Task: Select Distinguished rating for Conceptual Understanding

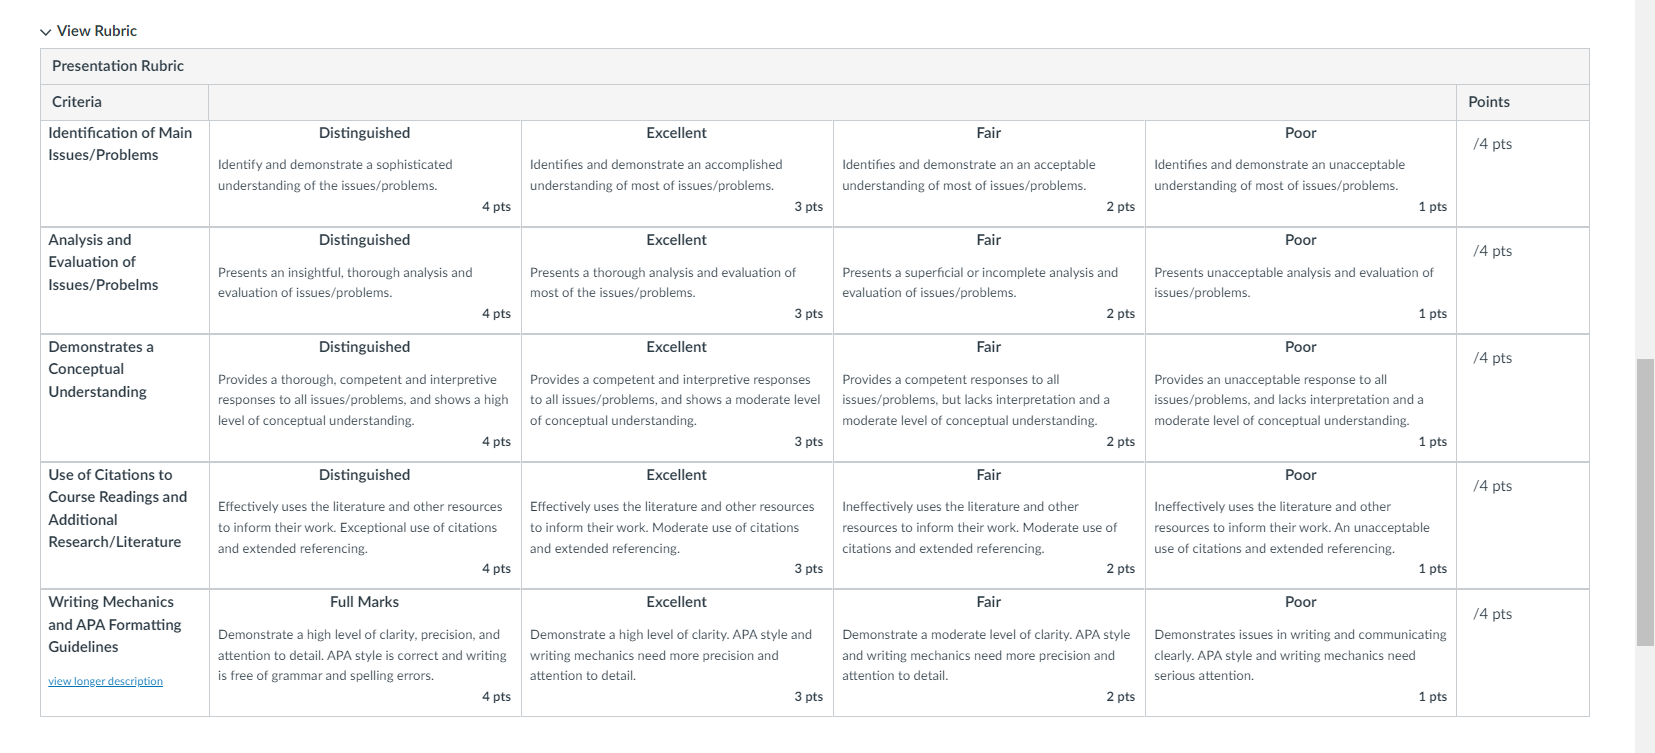Action: (365, 398)
